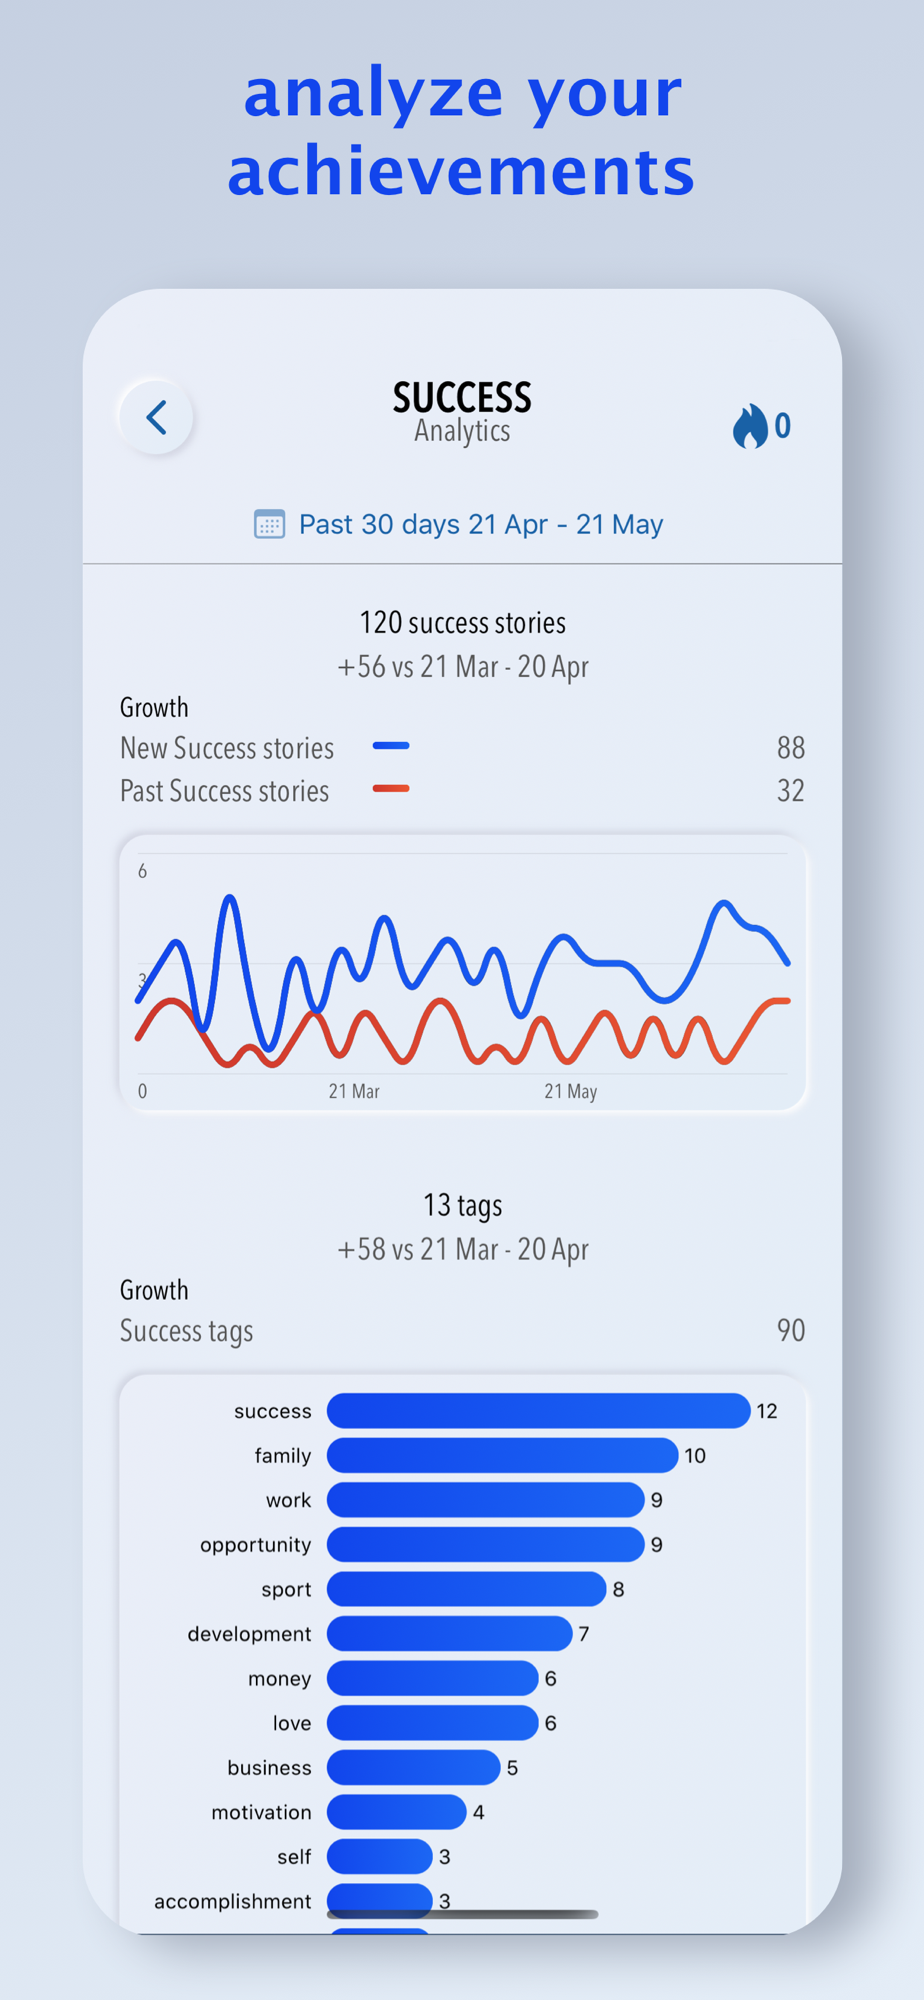Select the 'money' tag bar
924x2000 pixels.
(432, 1678)
